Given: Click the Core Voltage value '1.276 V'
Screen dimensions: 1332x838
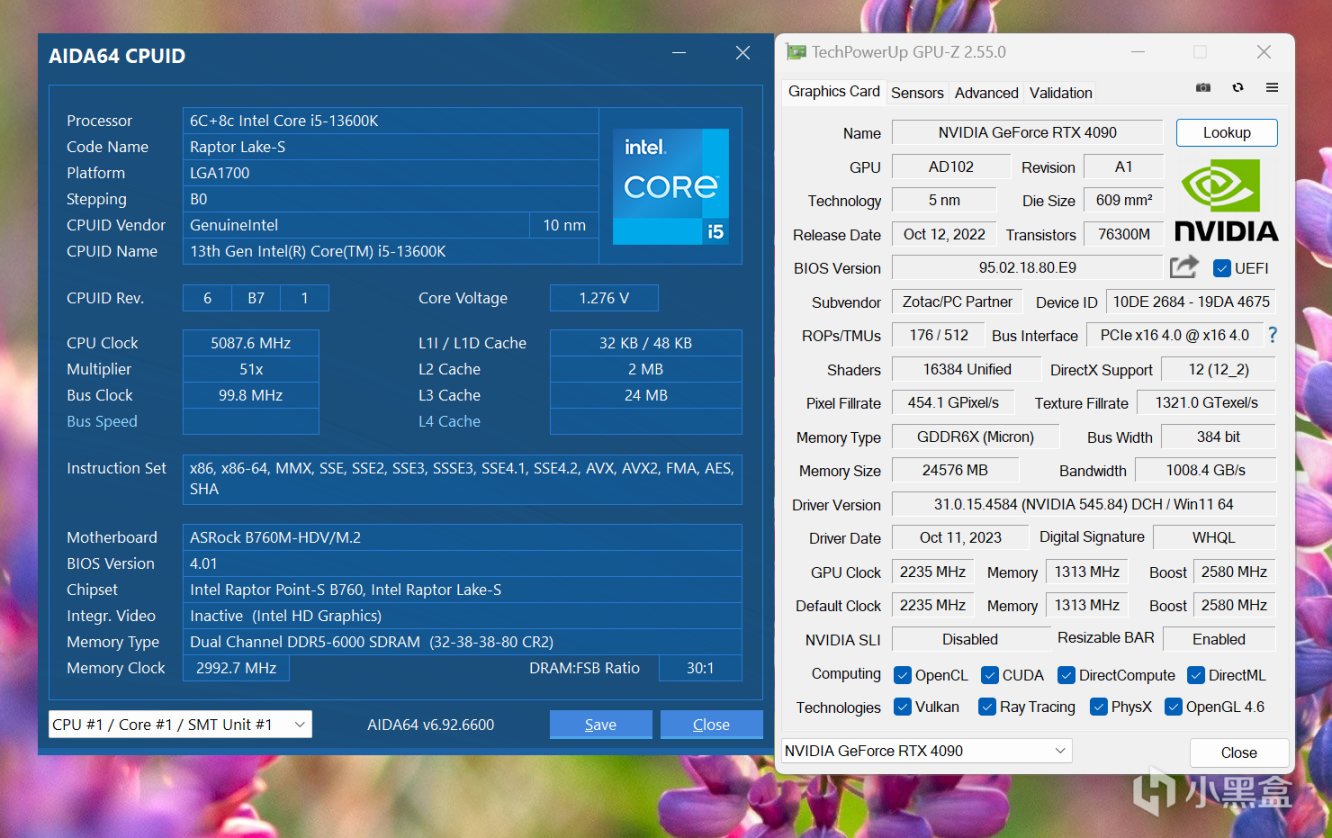Looking at the screenshot, I should (604, 298).
